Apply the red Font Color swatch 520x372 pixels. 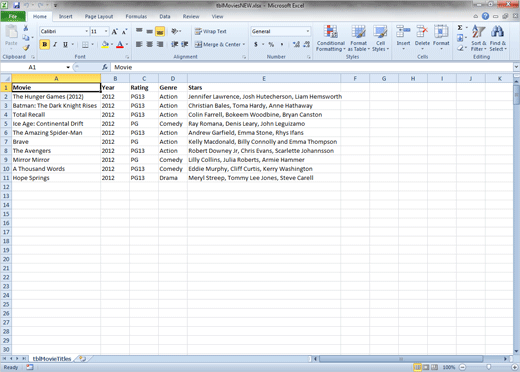coord(120,44)
